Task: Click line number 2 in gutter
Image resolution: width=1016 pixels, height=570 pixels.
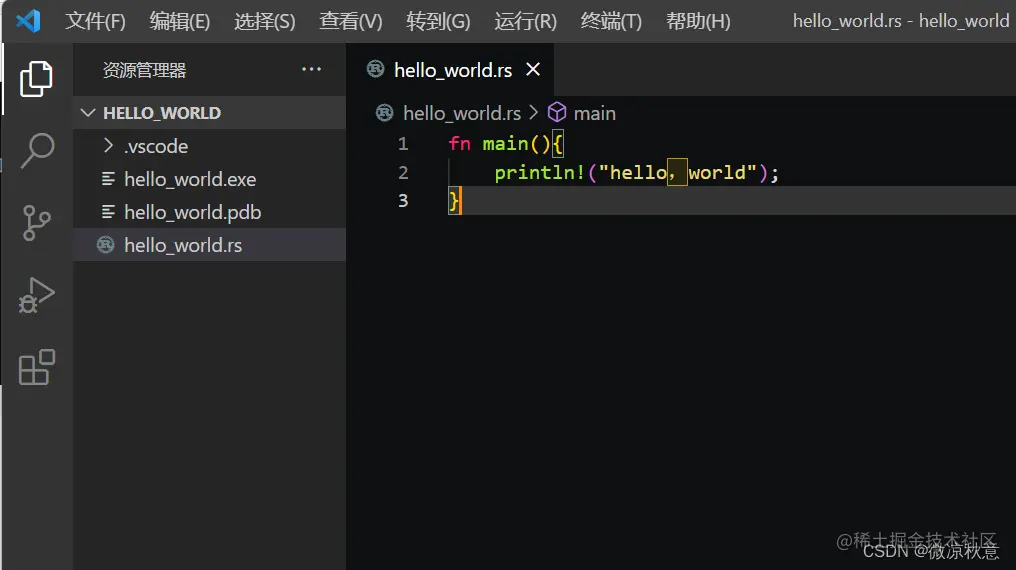Action: (403, 172)
